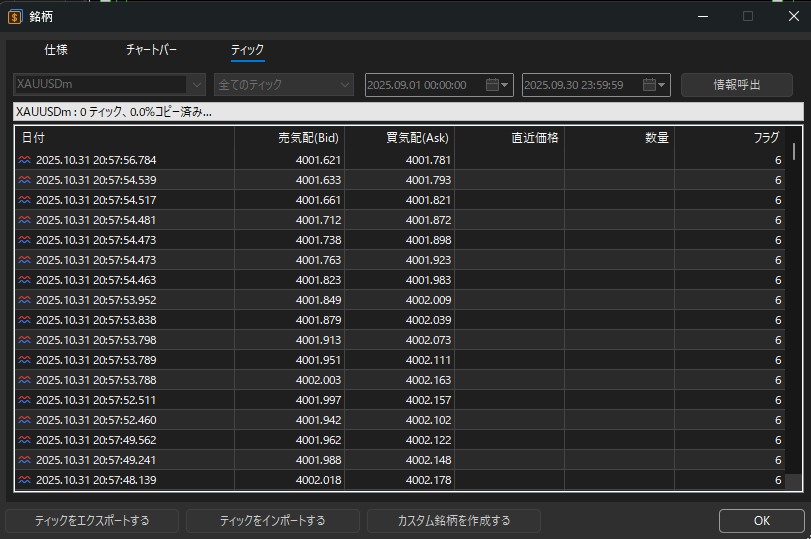Expand the 全てのティック type dropdown

pyautogui.click(x=344, y=85)
